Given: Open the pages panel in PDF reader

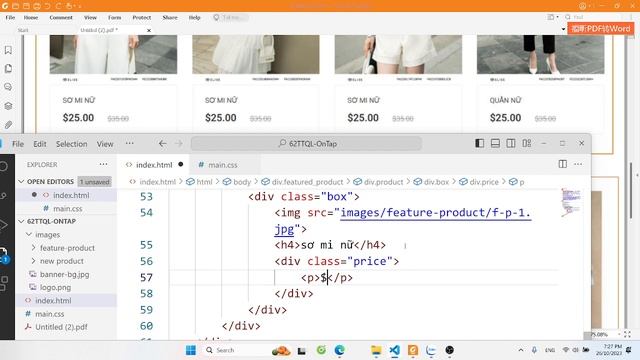Looking at the screenshot, I should (8, 69).
